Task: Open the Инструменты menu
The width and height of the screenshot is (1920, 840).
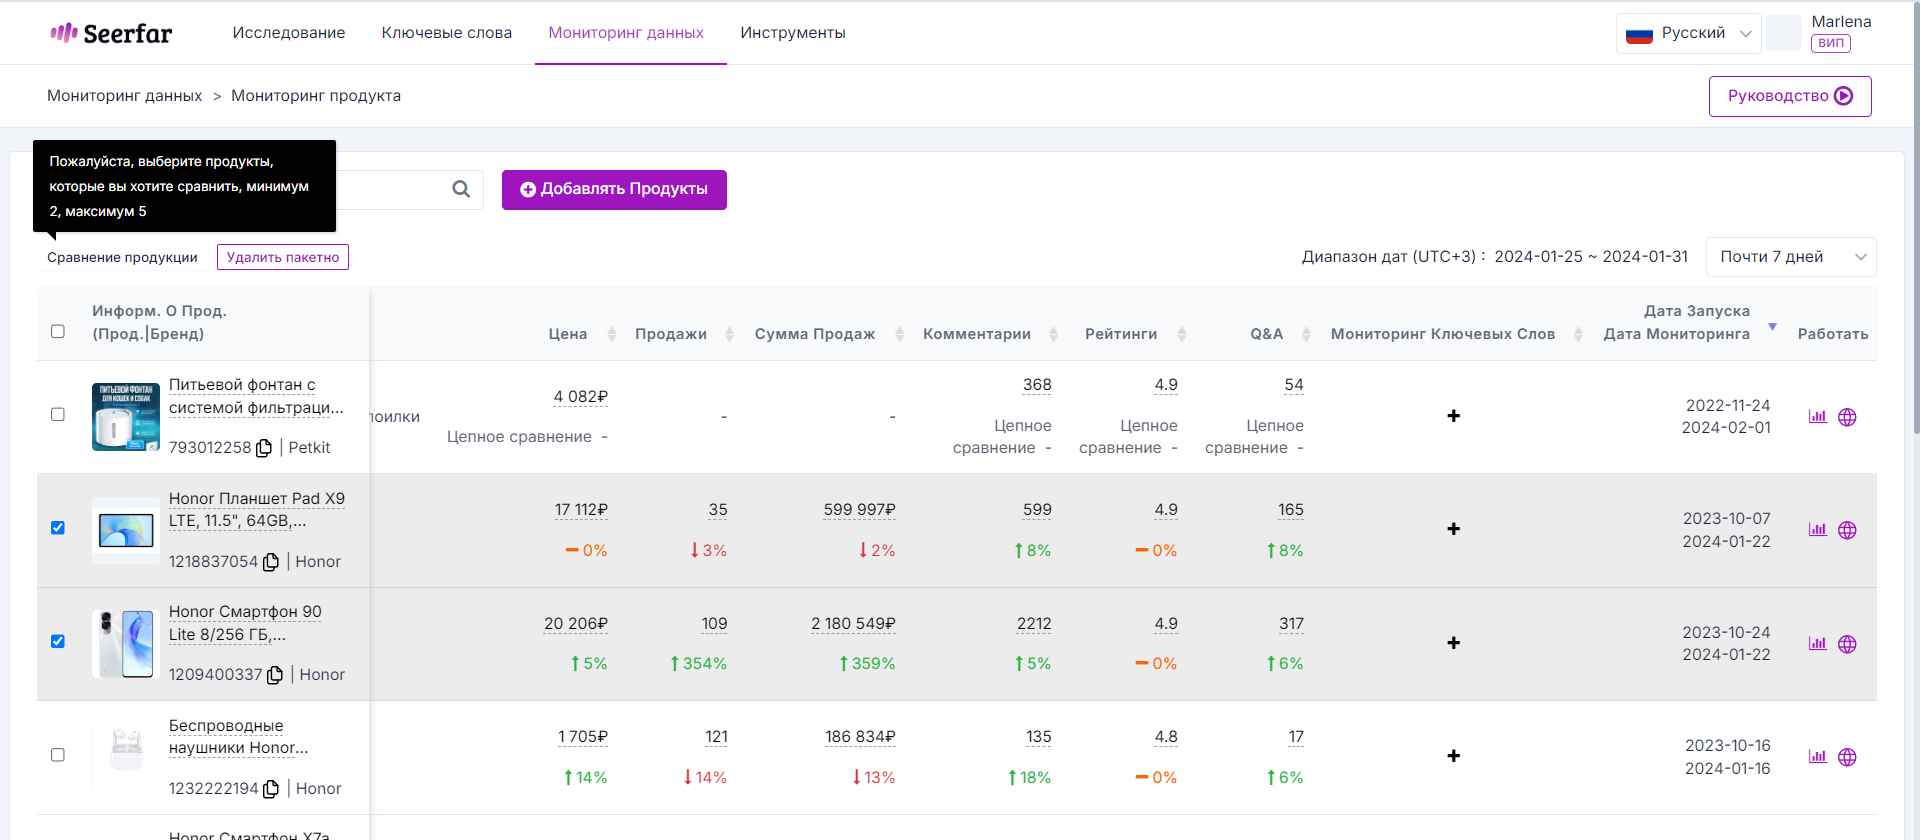Action: pyautogui.click(x=793, y=33)
